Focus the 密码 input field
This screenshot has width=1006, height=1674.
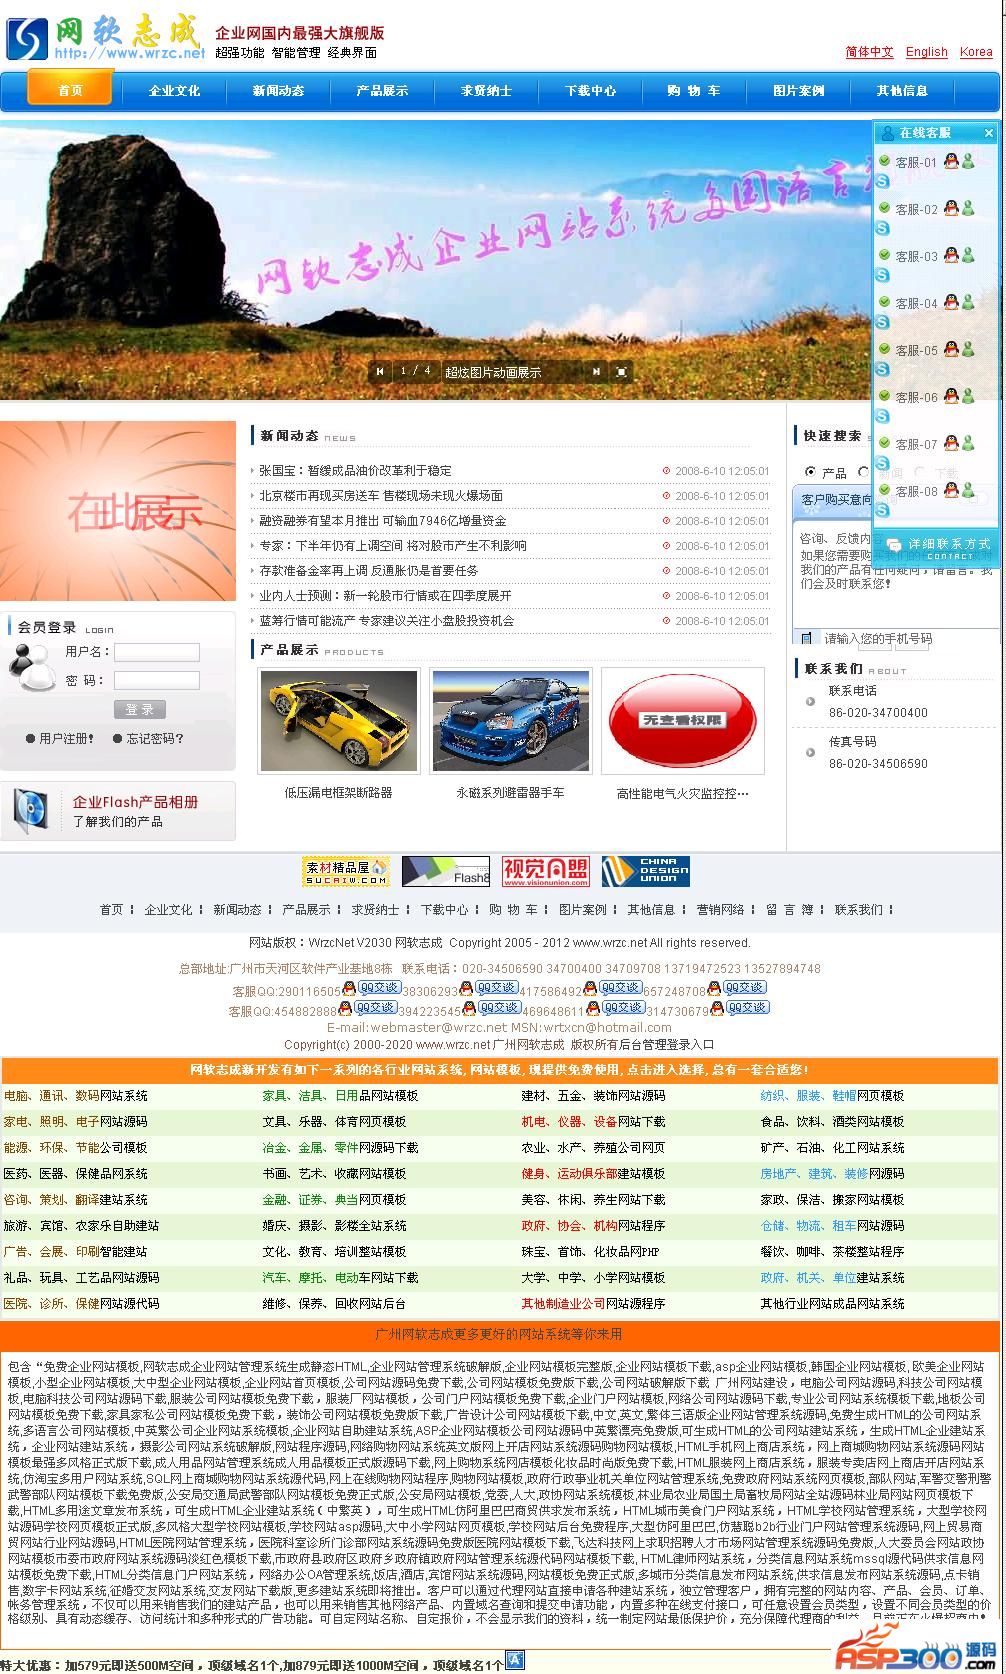(x=157, y=680)
